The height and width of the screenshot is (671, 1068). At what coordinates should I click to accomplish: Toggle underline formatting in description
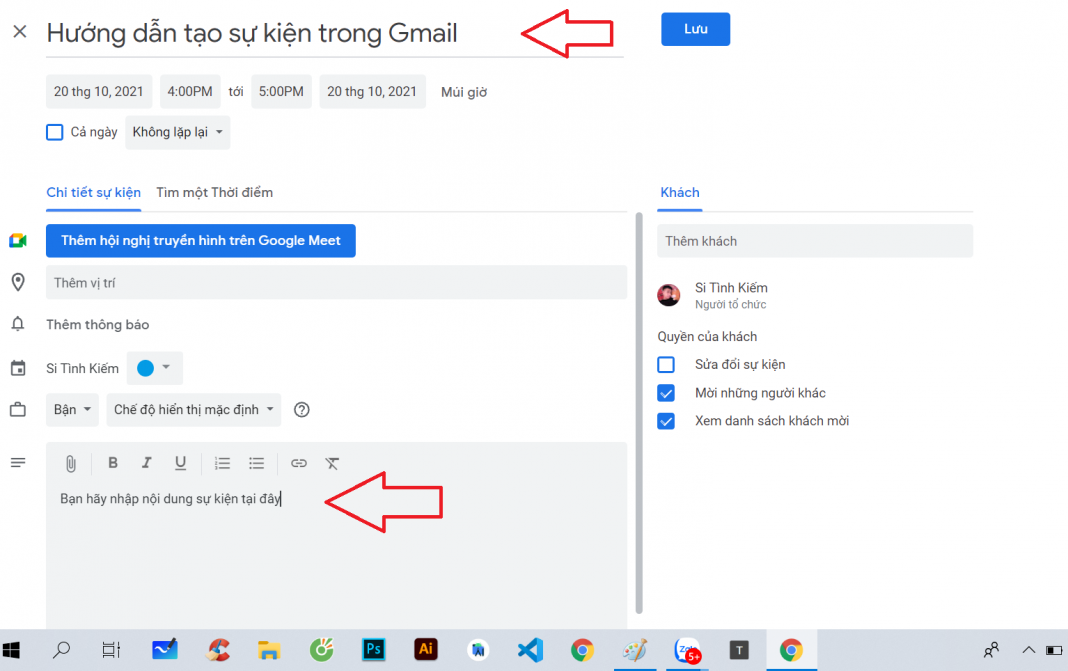(180, 463)
